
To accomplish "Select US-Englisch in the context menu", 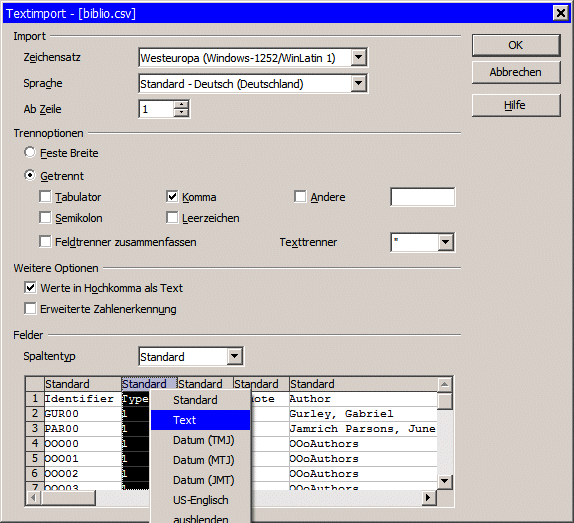I will tap(201, 500).
